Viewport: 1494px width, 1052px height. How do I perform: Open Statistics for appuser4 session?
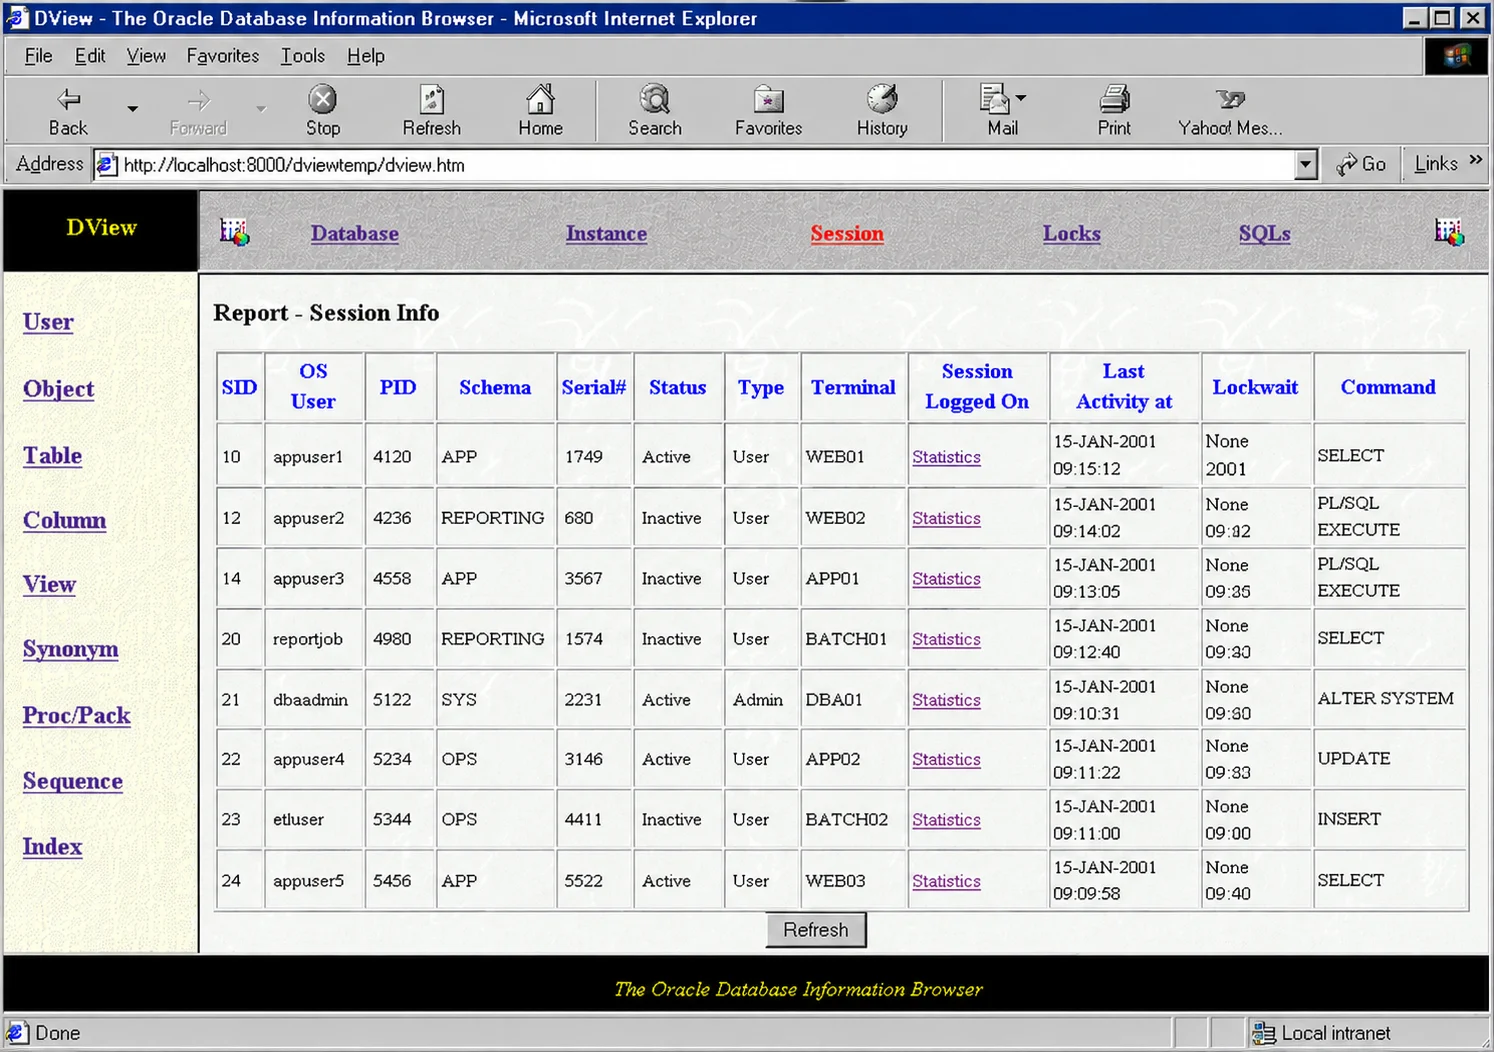click(946, 759)
